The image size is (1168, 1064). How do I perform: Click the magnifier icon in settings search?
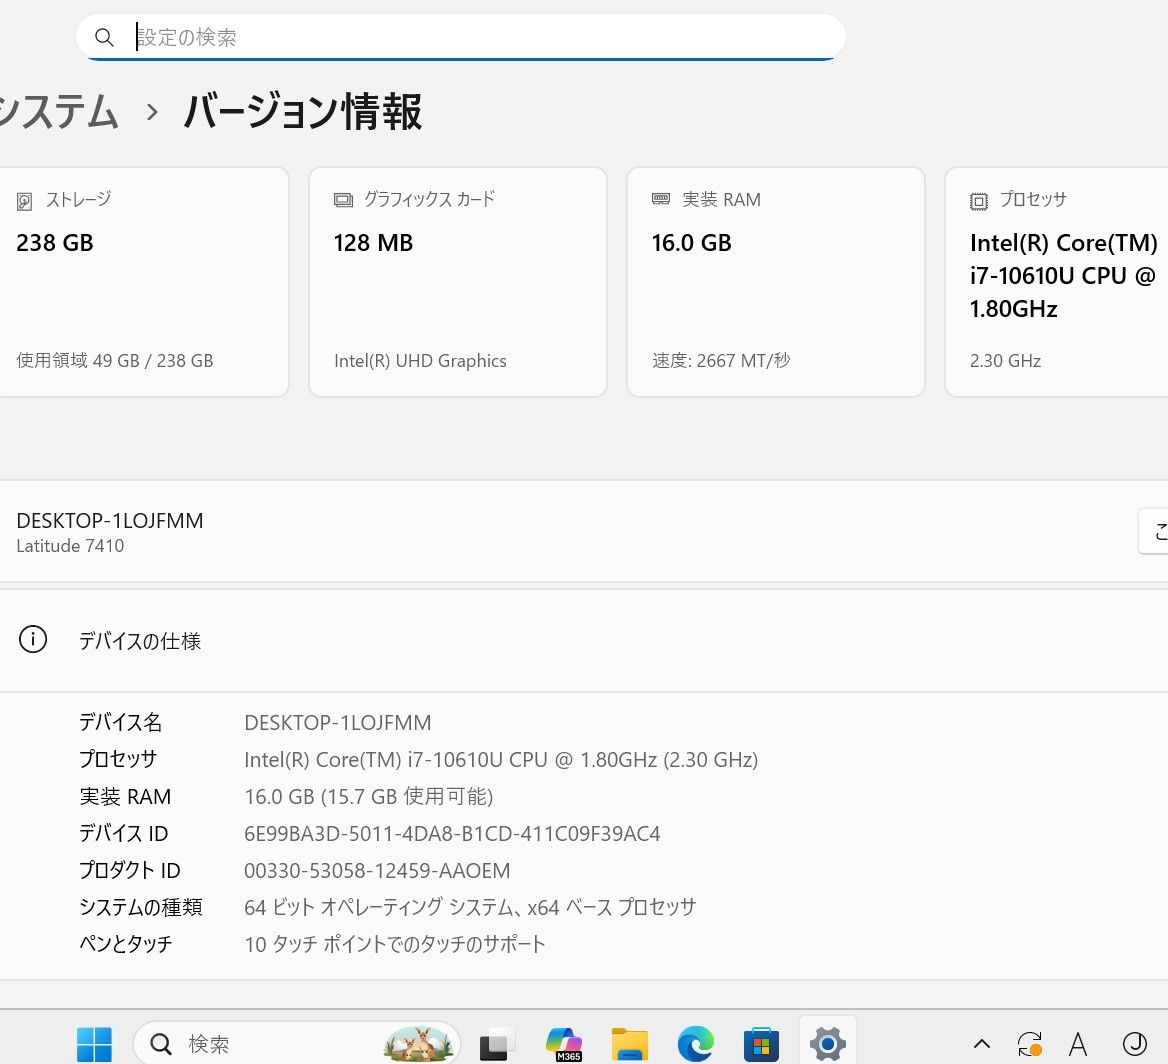(105, 38)
